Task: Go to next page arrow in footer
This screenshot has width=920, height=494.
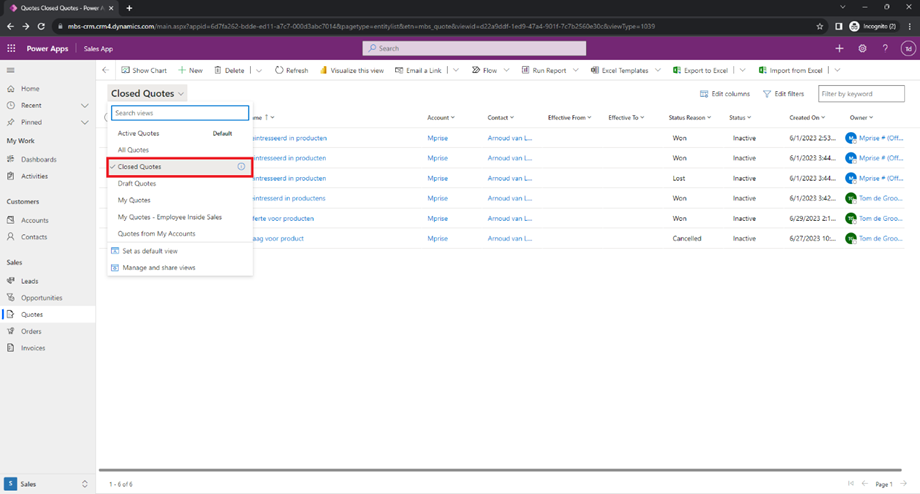Action: [904, 484]
